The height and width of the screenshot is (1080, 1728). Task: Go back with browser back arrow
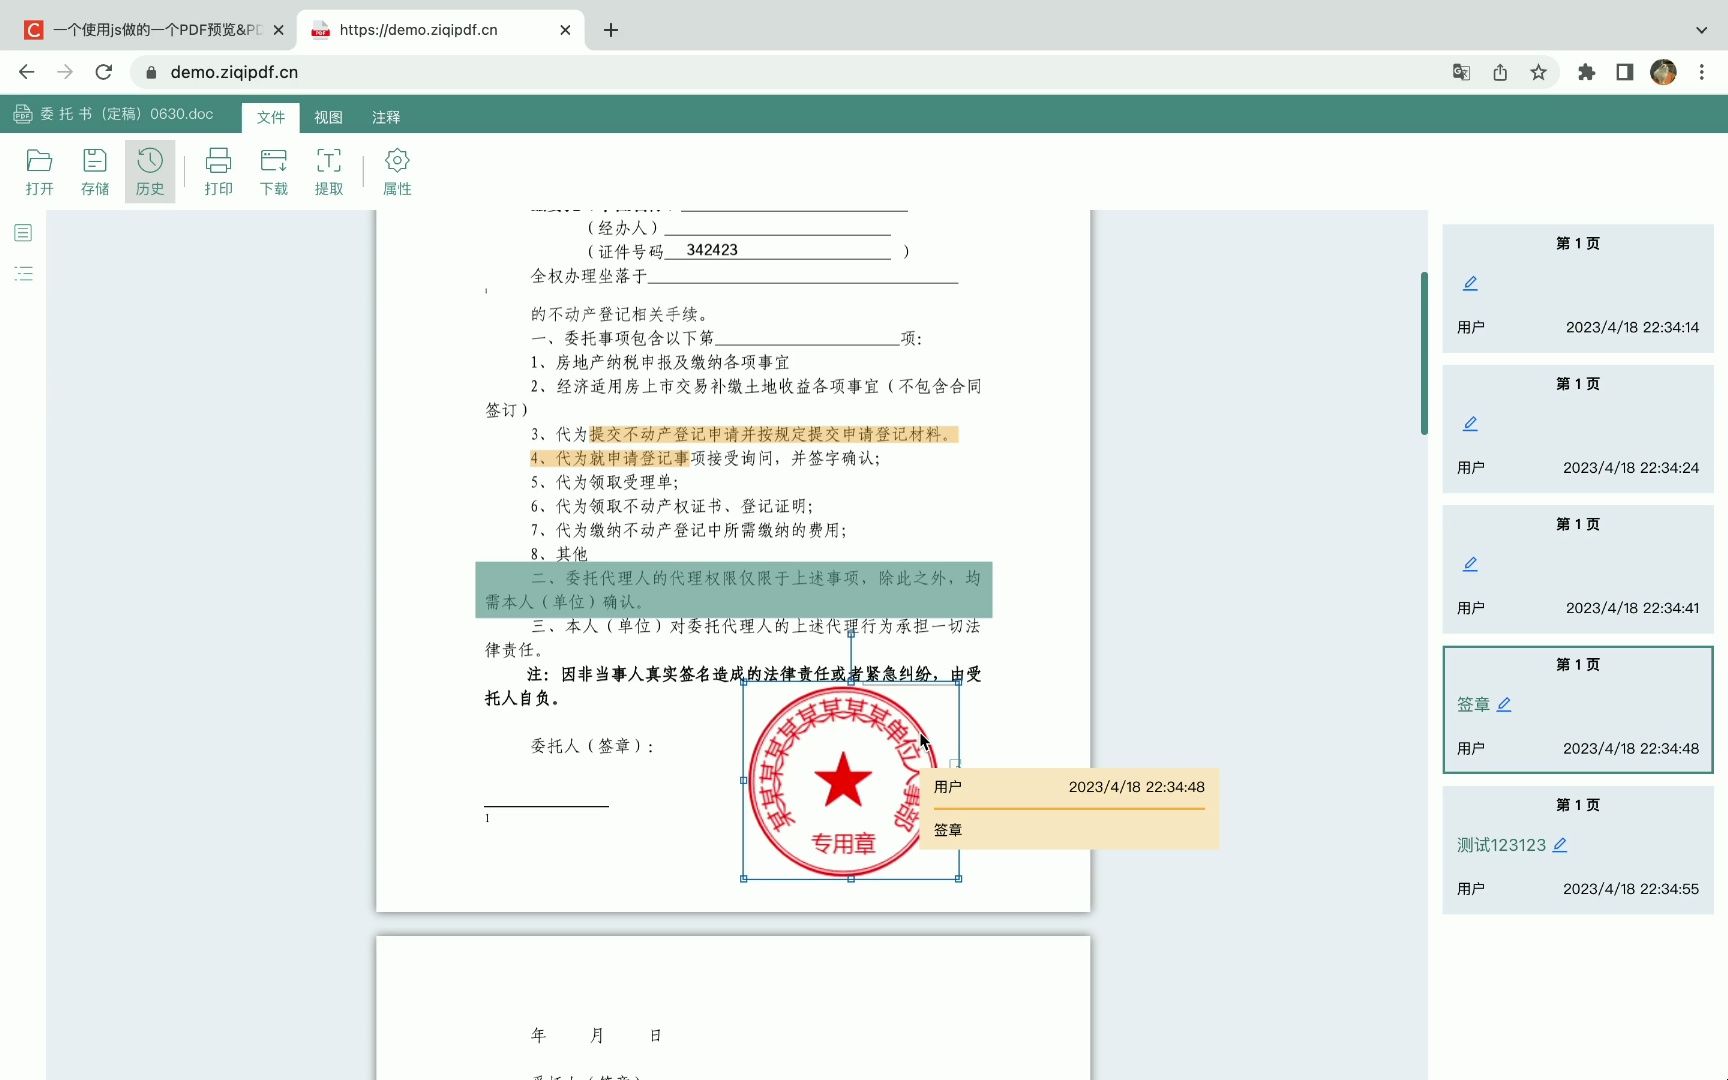(x=27, y=72)
